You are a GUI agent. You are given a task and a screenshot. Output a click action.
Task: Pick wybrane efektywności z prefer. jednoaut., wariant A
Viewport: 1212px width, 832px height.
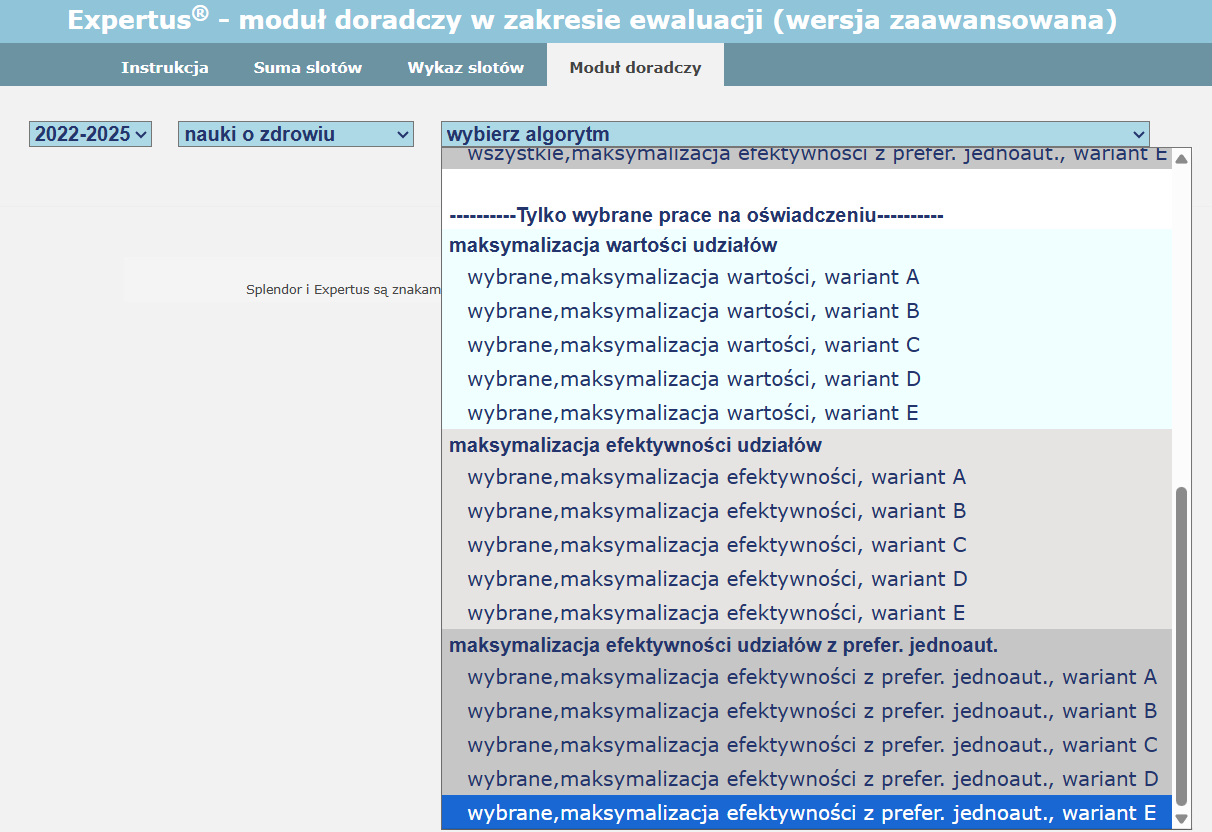(811, 677)
